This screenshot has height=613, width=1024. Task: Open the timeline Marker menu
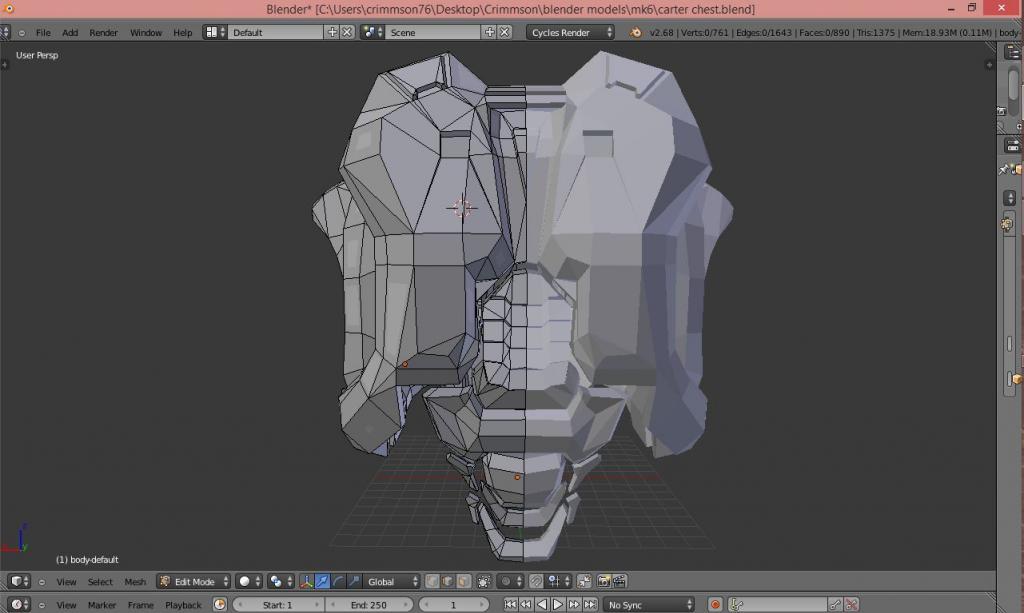[x=102, y=605]
